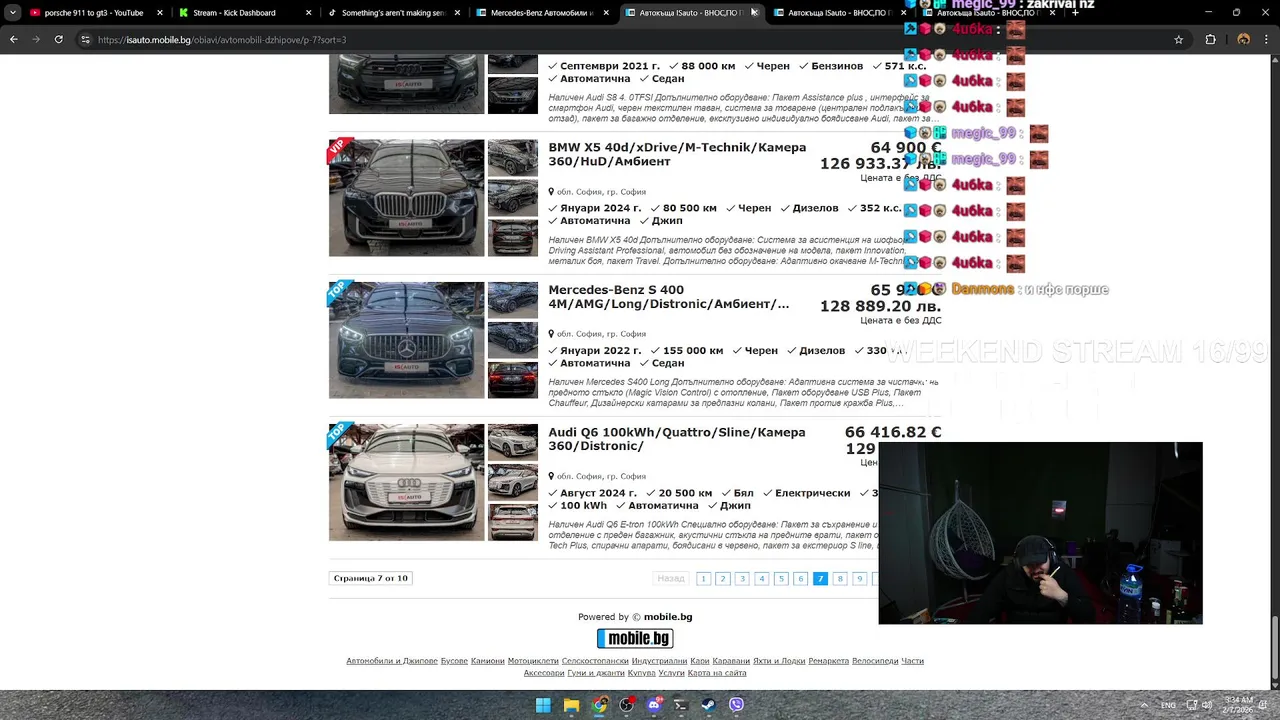Click volume icon in system tray
This screenshot has height=720, width=1280.
point(1207,705)
